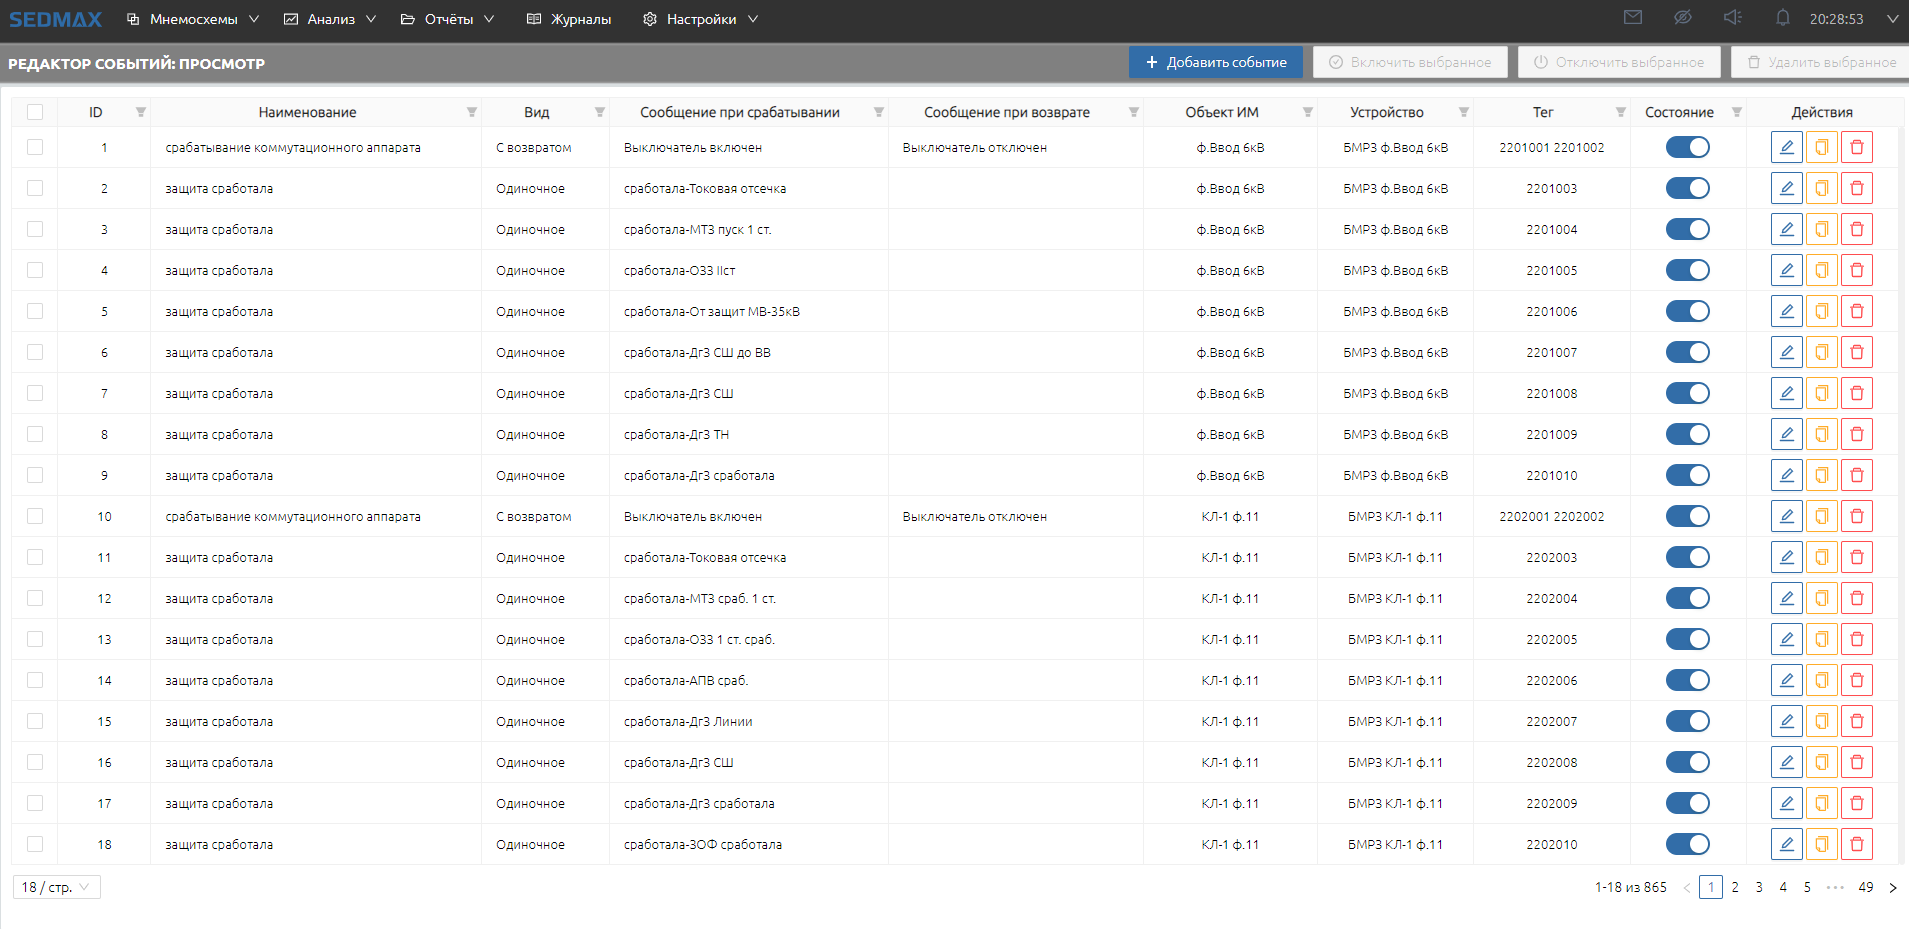Toggle state switch off for event ID 3
Image resolution: width=1909 pixels, height=929 pixels.
(x=1687, y=230)
